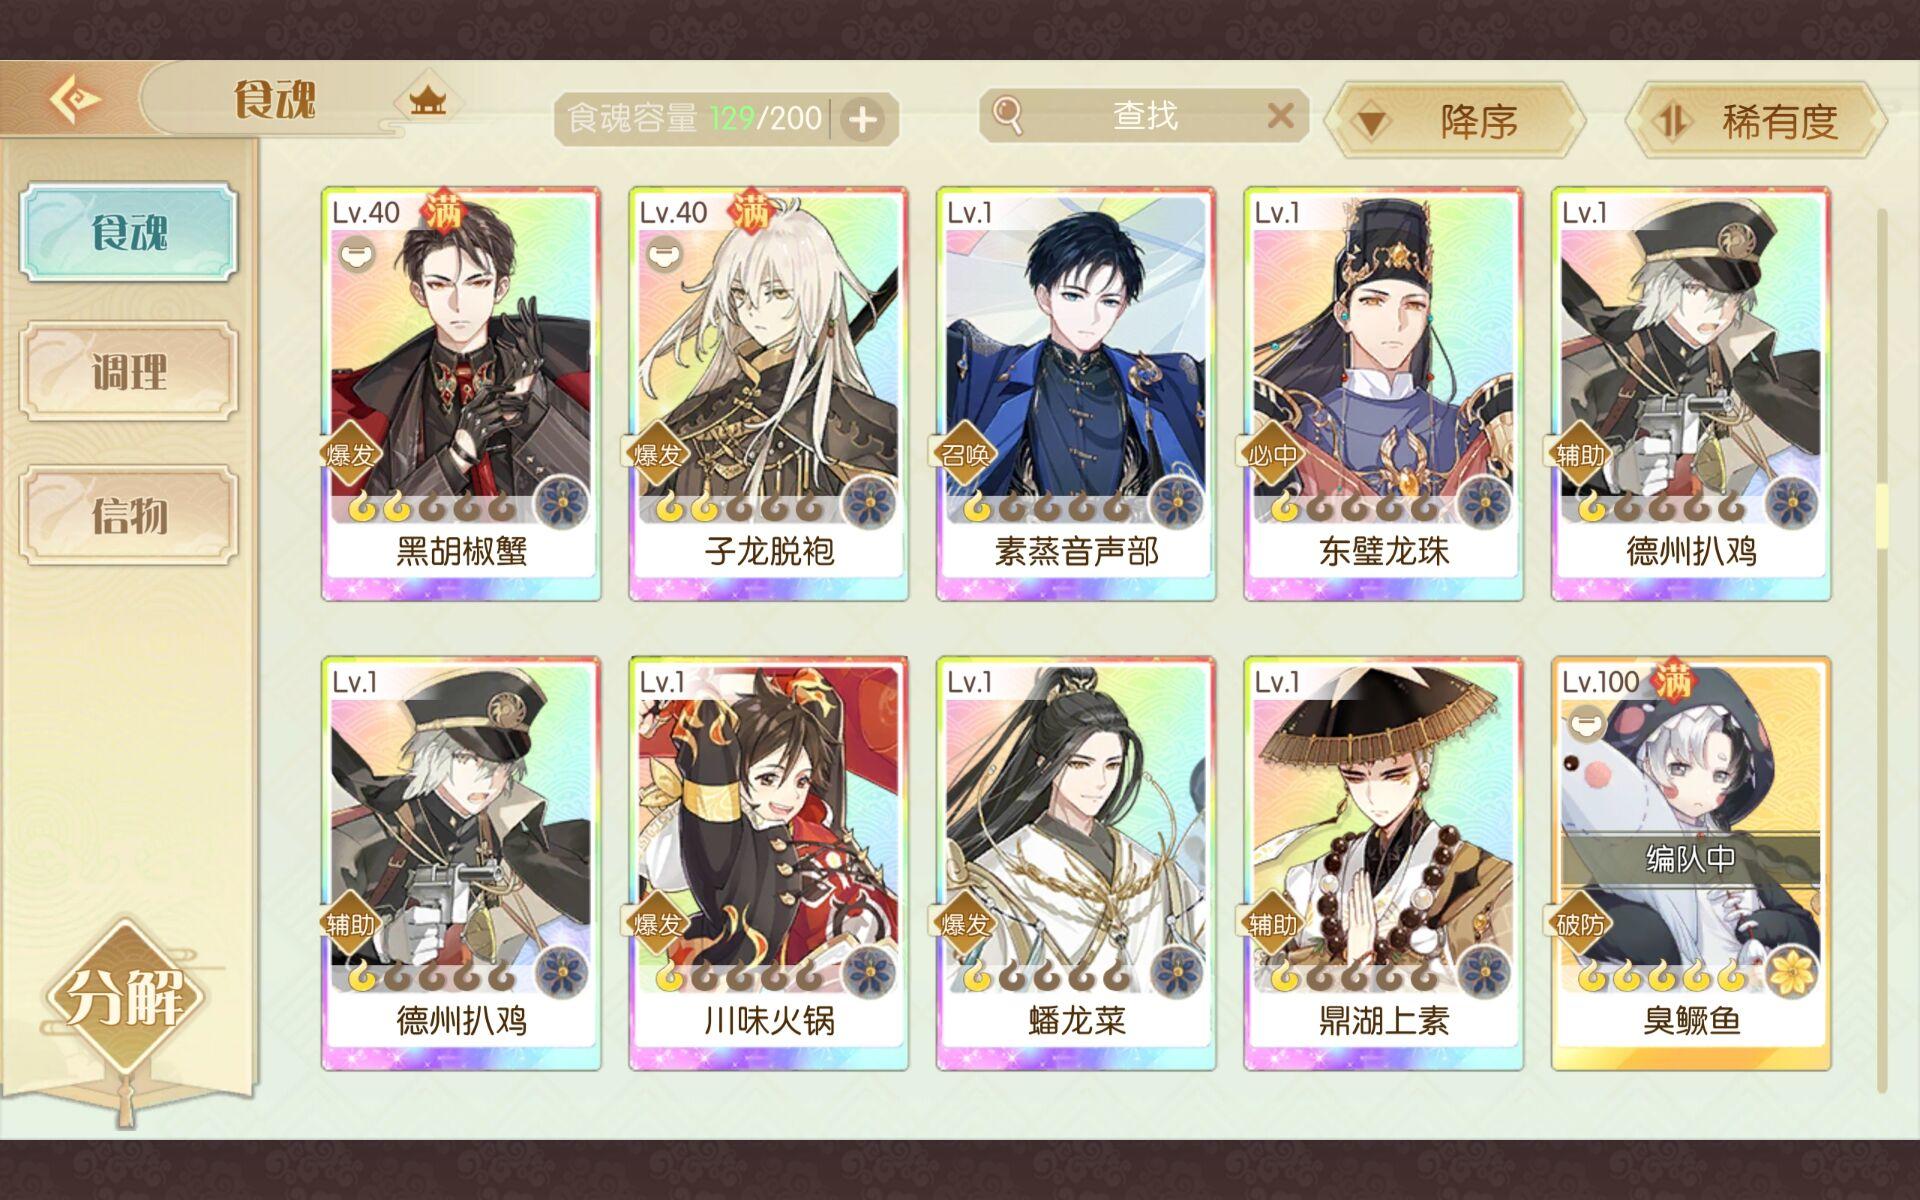
Task: Click the 爆发 tag on 子龙脱袍
Action: coord(657,455)
